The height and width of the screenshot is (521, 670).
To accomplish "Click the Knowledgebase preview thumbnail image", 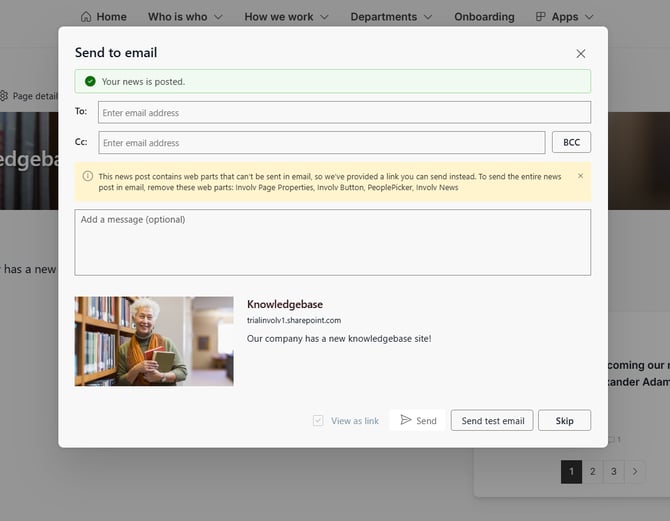I will click(x=154, y=341).
